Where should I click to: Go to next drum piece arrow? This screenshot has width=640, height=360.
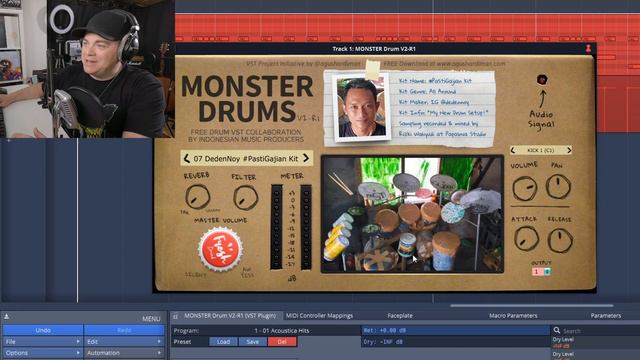coord(569,150)
